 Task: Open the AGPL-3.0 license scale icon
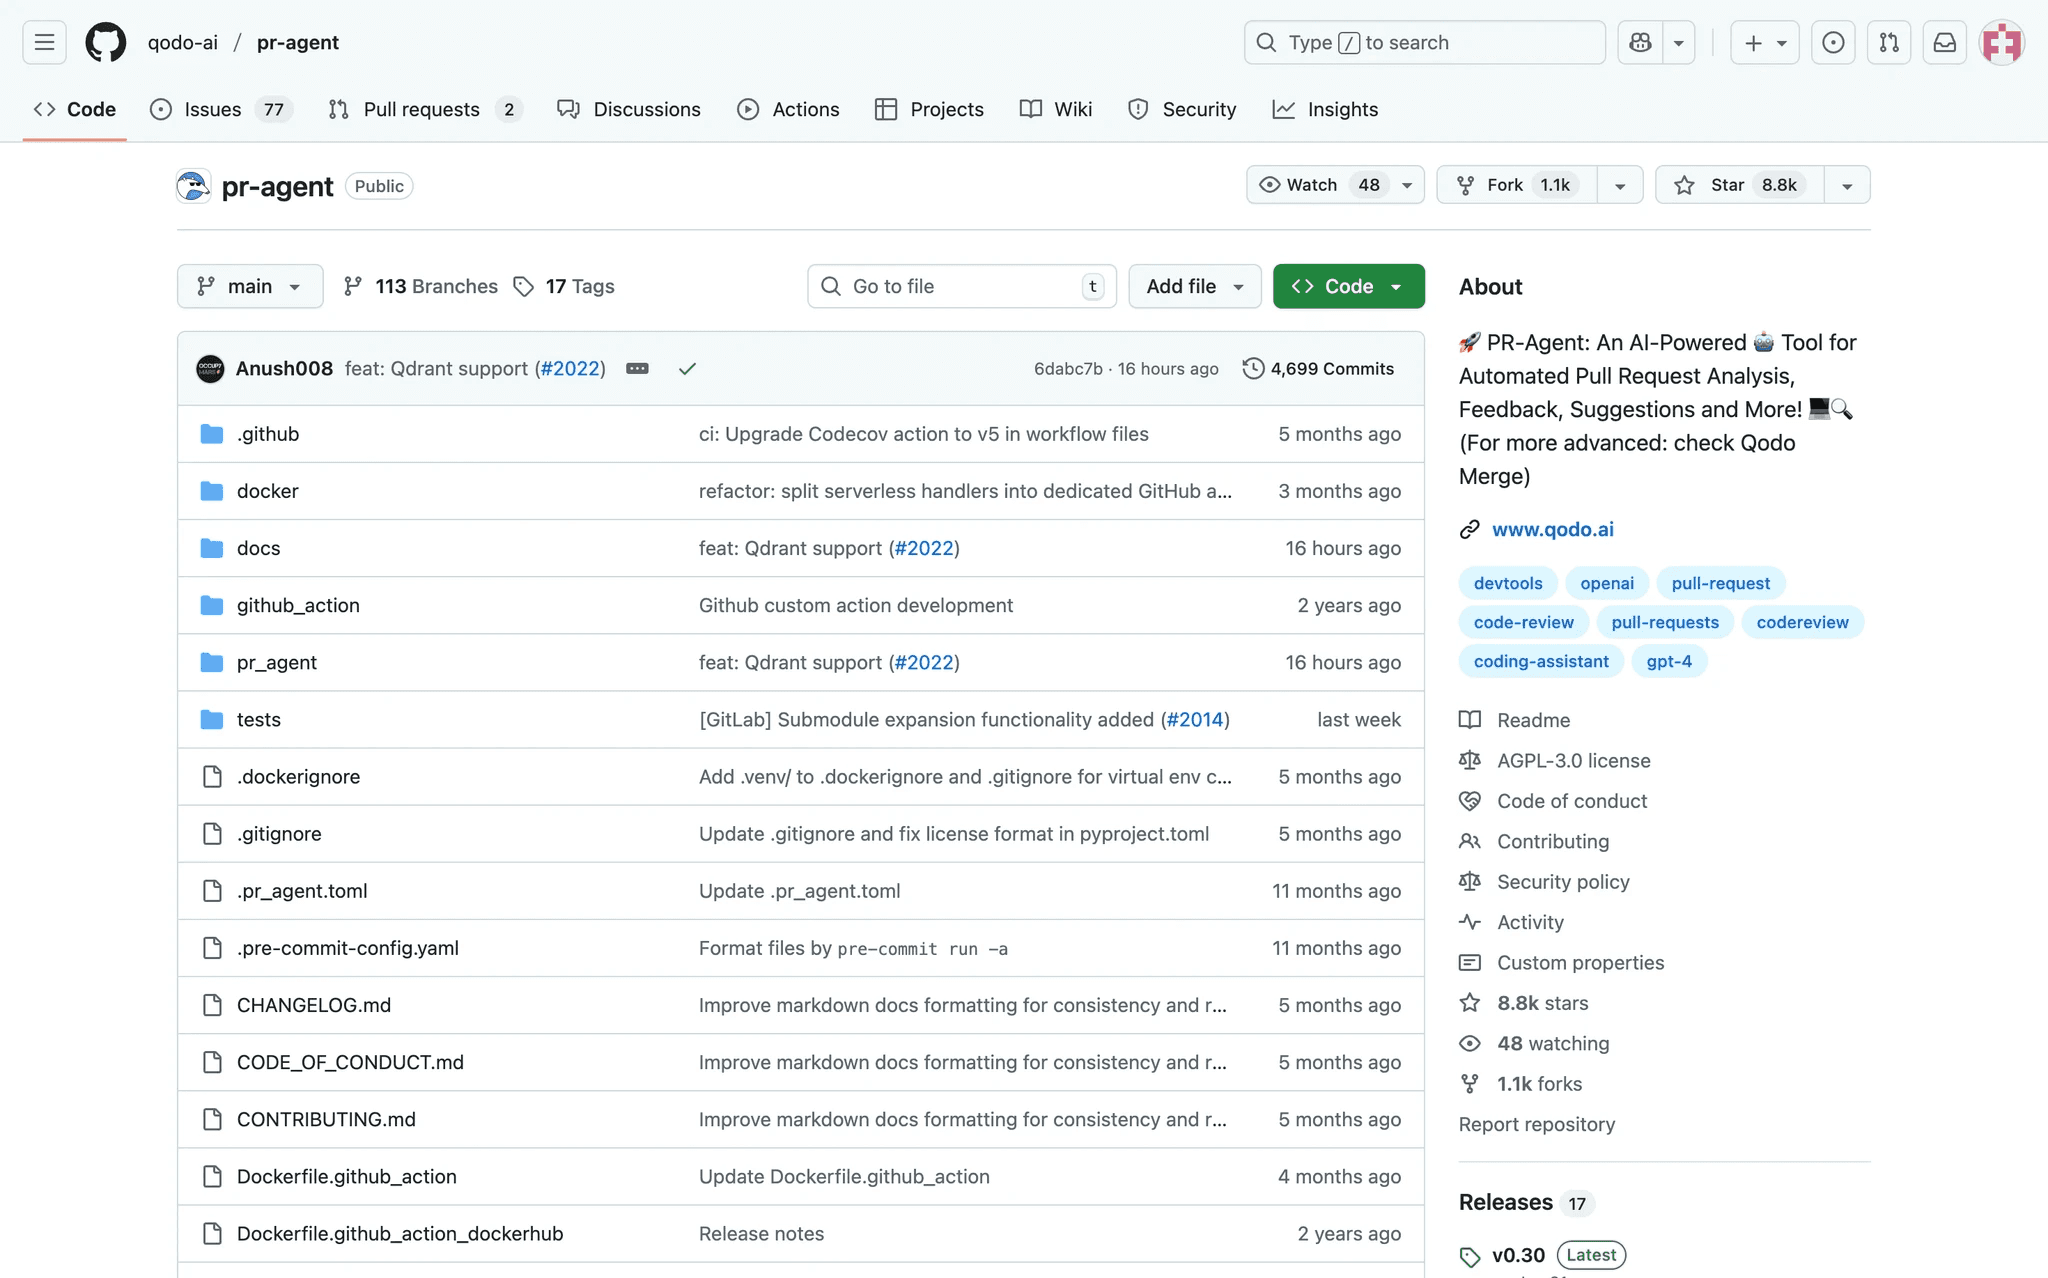[x=1470, y=761]
